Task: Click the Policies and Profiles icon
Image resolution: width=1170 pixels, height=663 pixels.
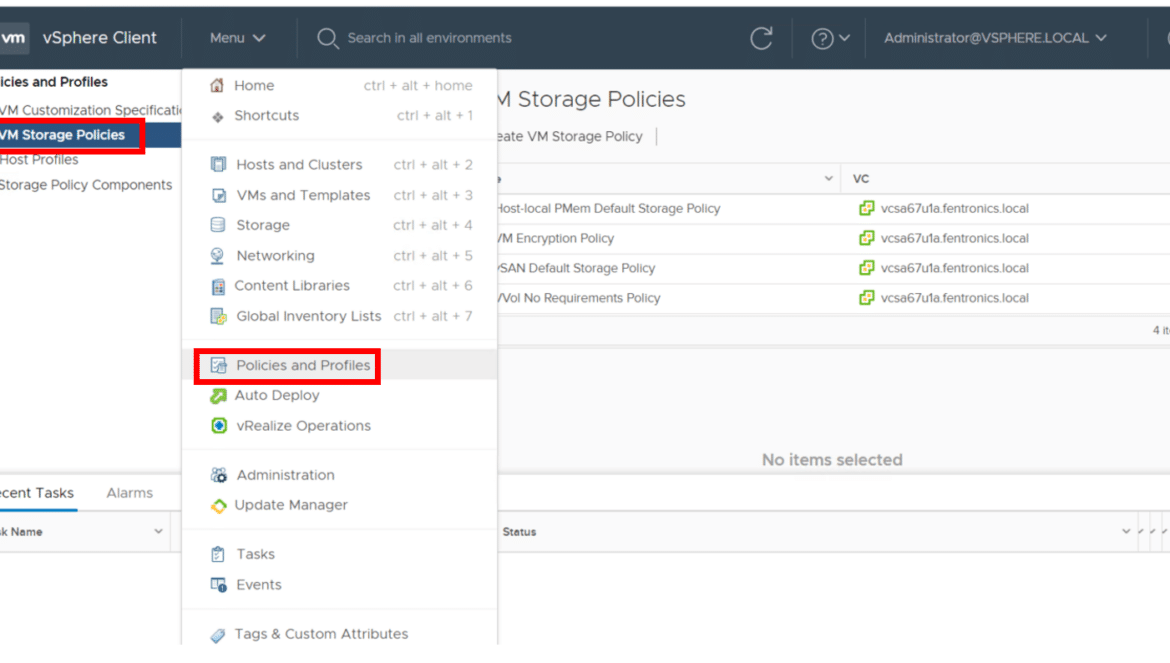Action: click(219, 365)
